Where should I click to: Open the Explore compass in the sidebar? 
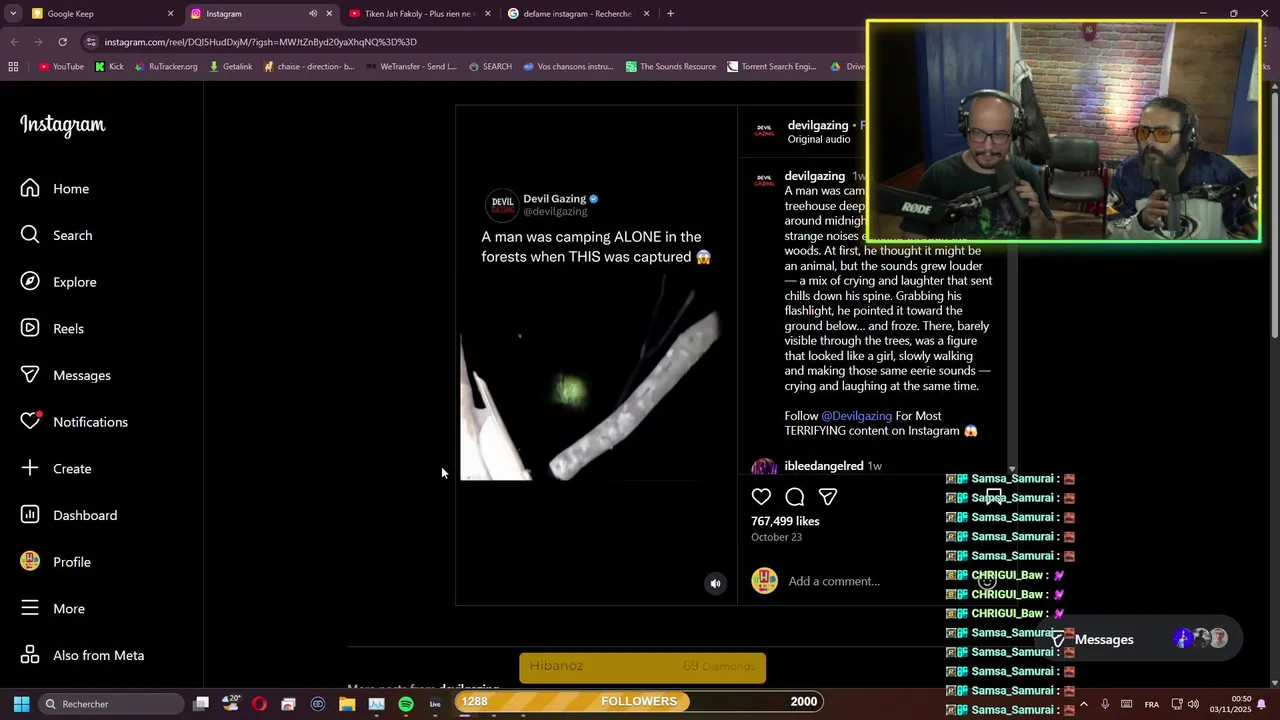[x=59, y=282]
